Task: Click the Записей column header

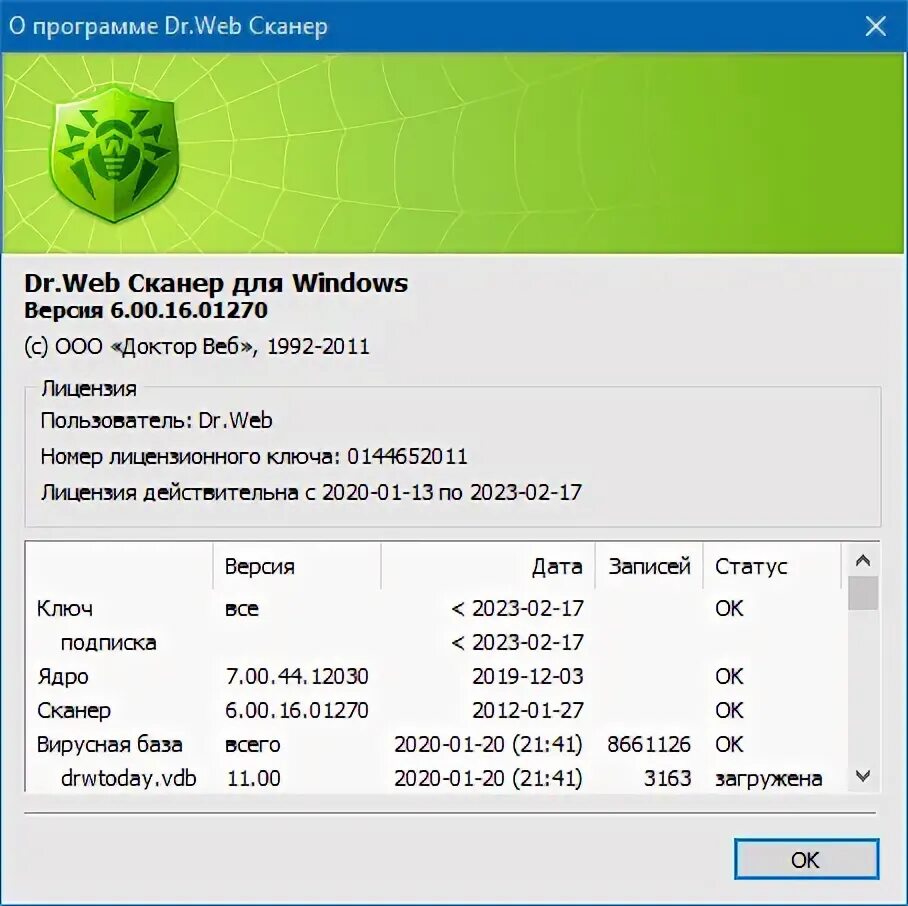Action: (651, 566)
